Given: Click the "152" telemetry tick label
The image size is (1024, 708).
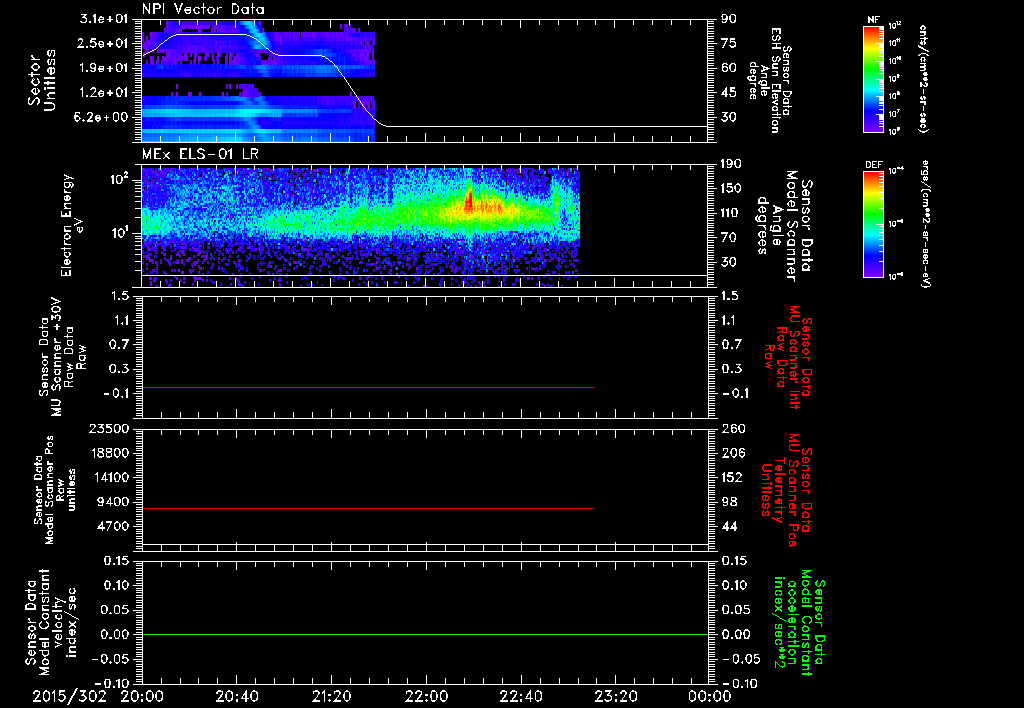Looking at the screenshot, I should click(732, 477).
